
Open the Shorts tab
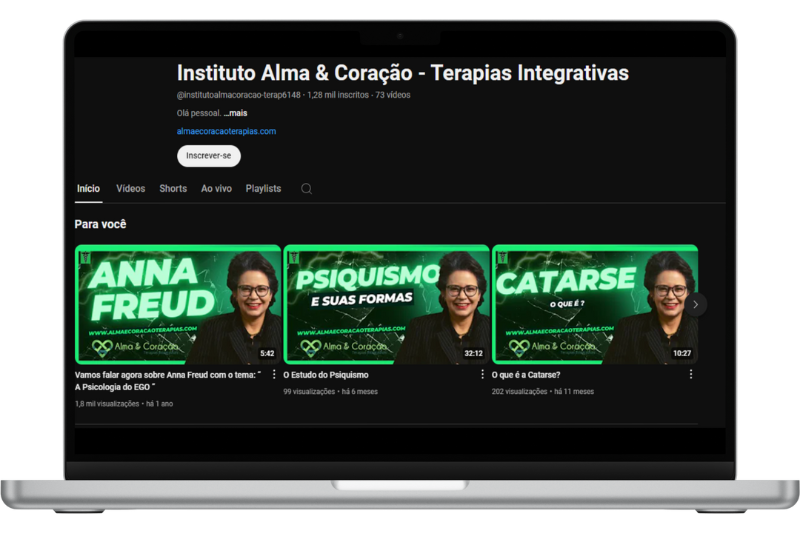(x=173, y=189)
